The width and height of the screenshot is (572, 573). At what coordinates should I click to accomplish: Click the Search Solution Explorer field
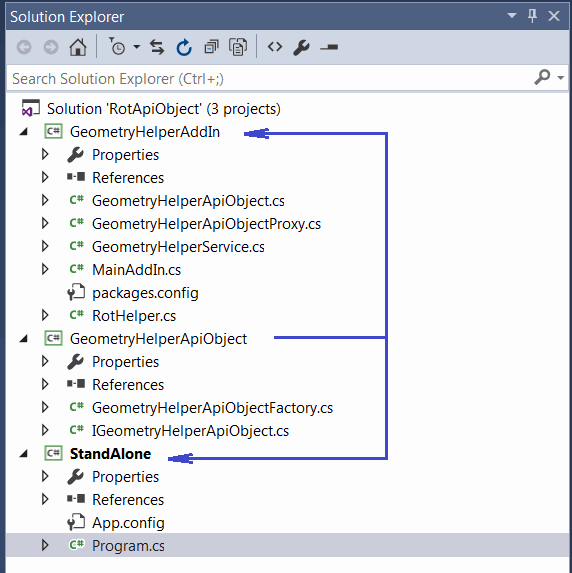click(x=270, y=78)
